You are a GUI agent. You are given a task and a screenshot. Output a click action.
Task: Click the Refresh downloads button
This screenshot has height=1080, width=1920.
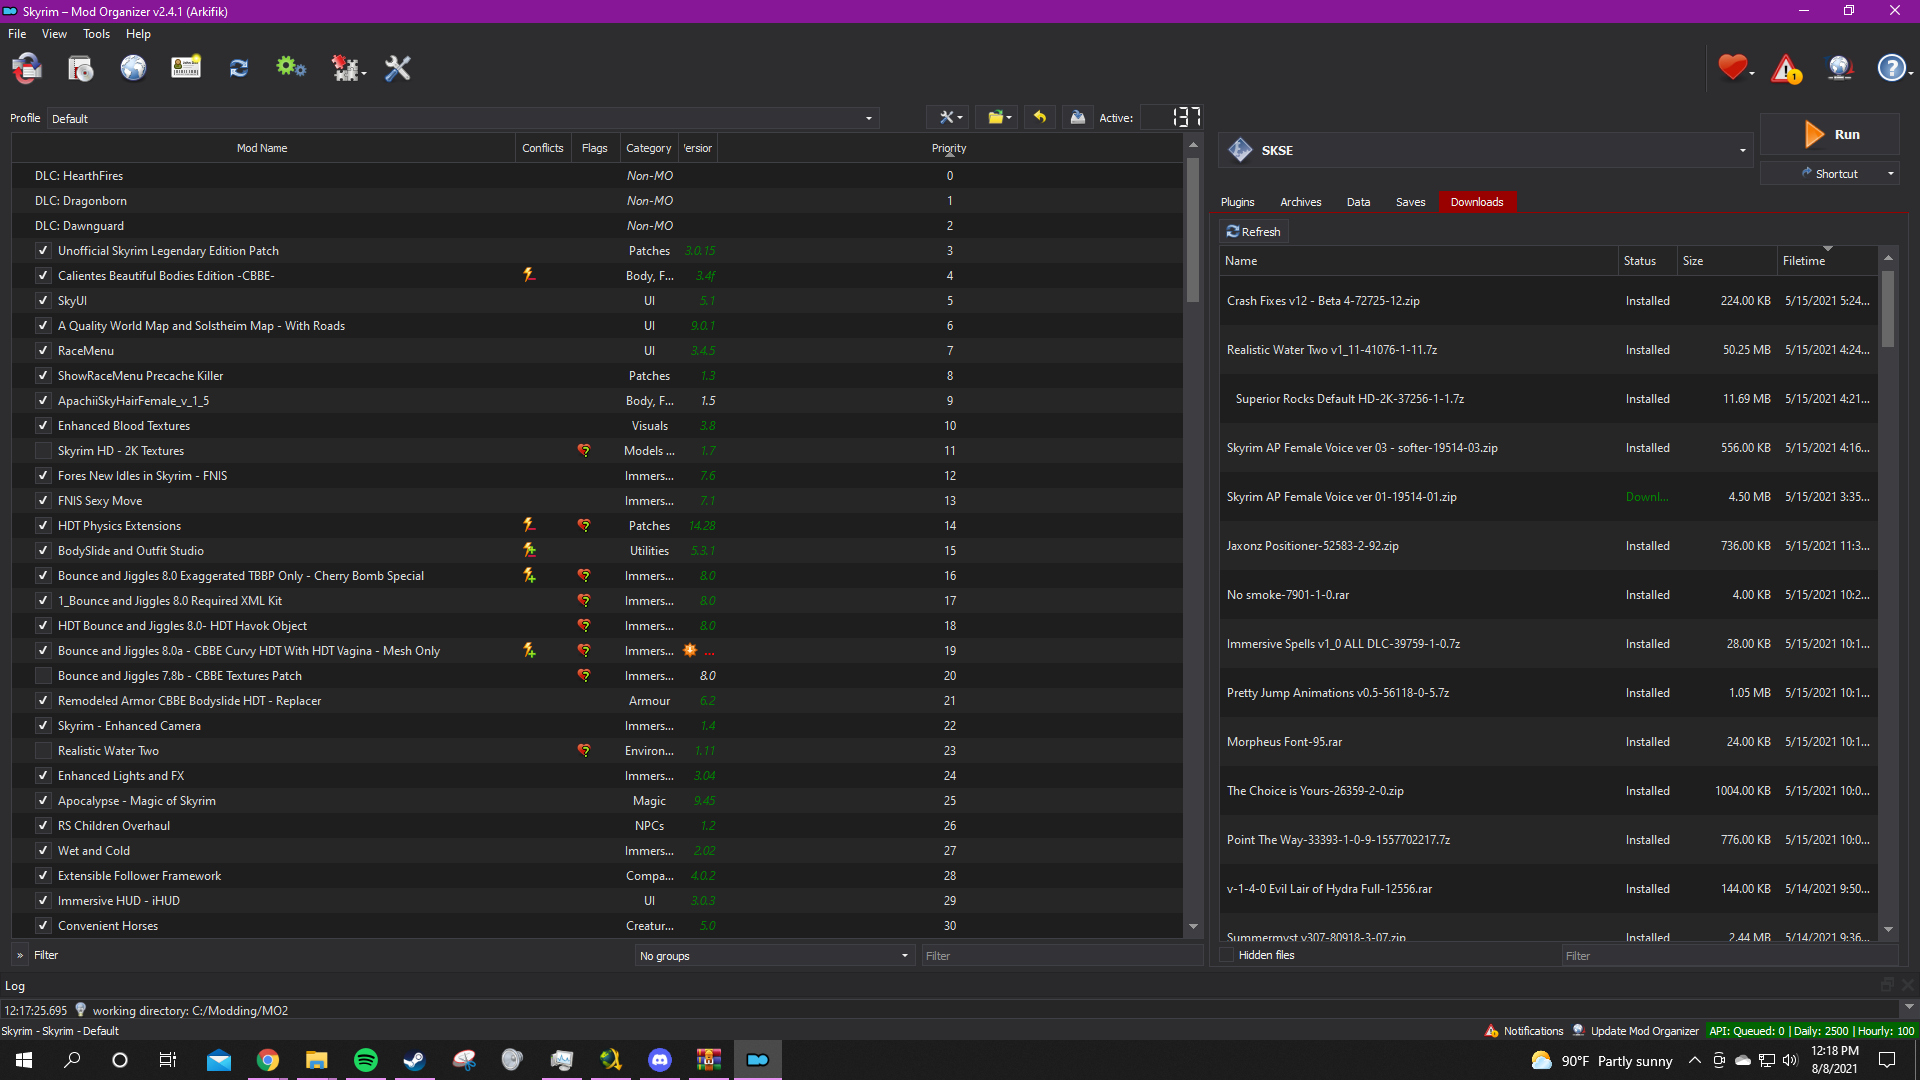click(x=1254, y=231)
